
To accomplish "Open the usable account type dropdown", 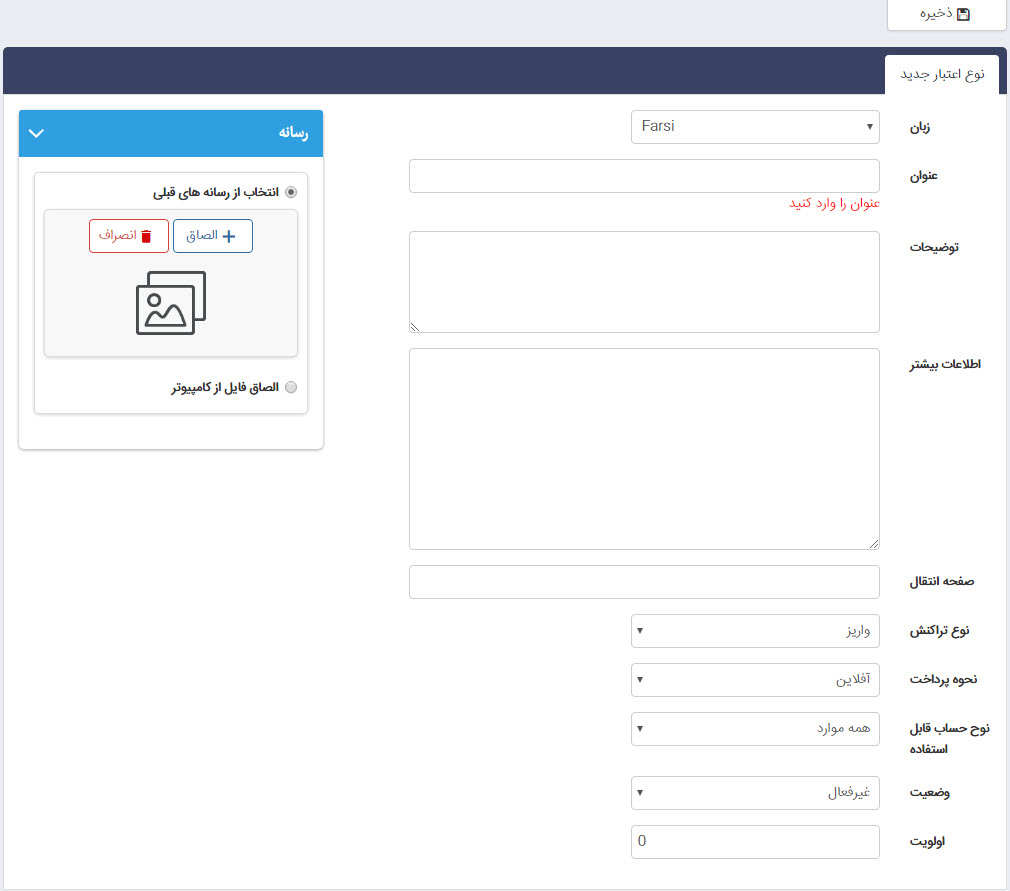I will (x=755, y=729).
